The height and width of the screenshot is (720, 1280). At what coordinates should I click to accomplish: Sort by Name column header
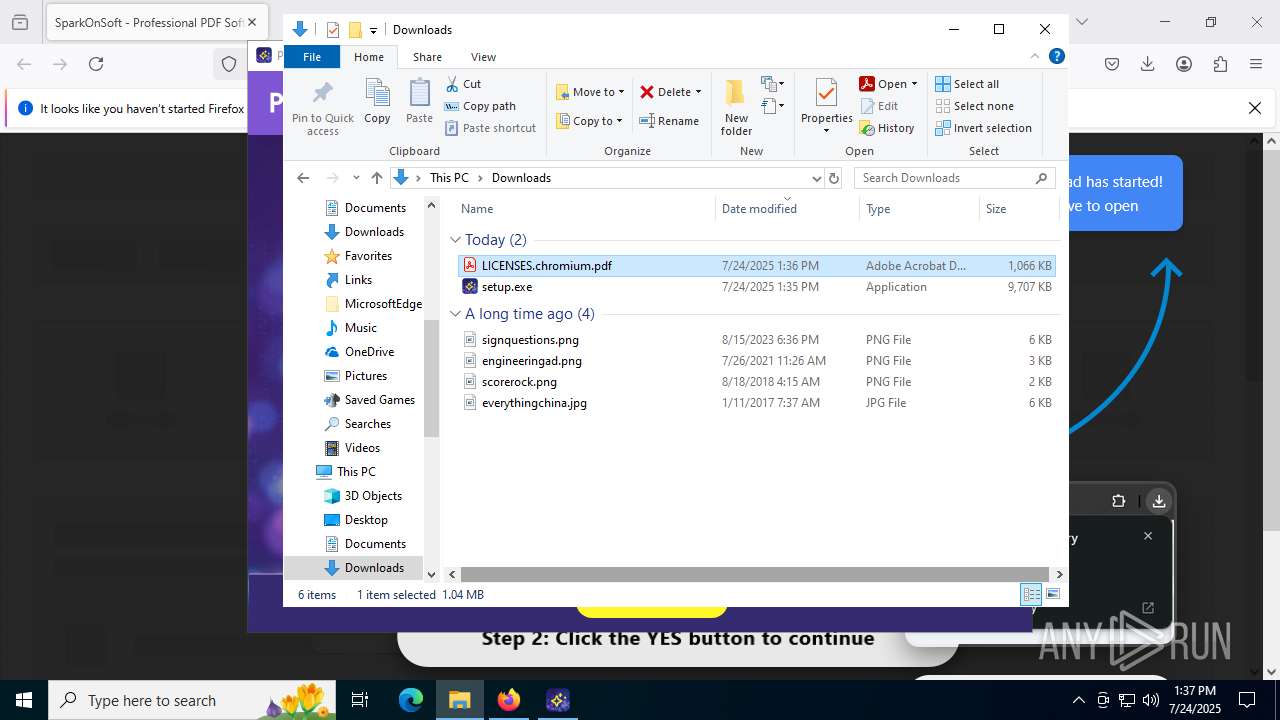(x=585, y=209)
